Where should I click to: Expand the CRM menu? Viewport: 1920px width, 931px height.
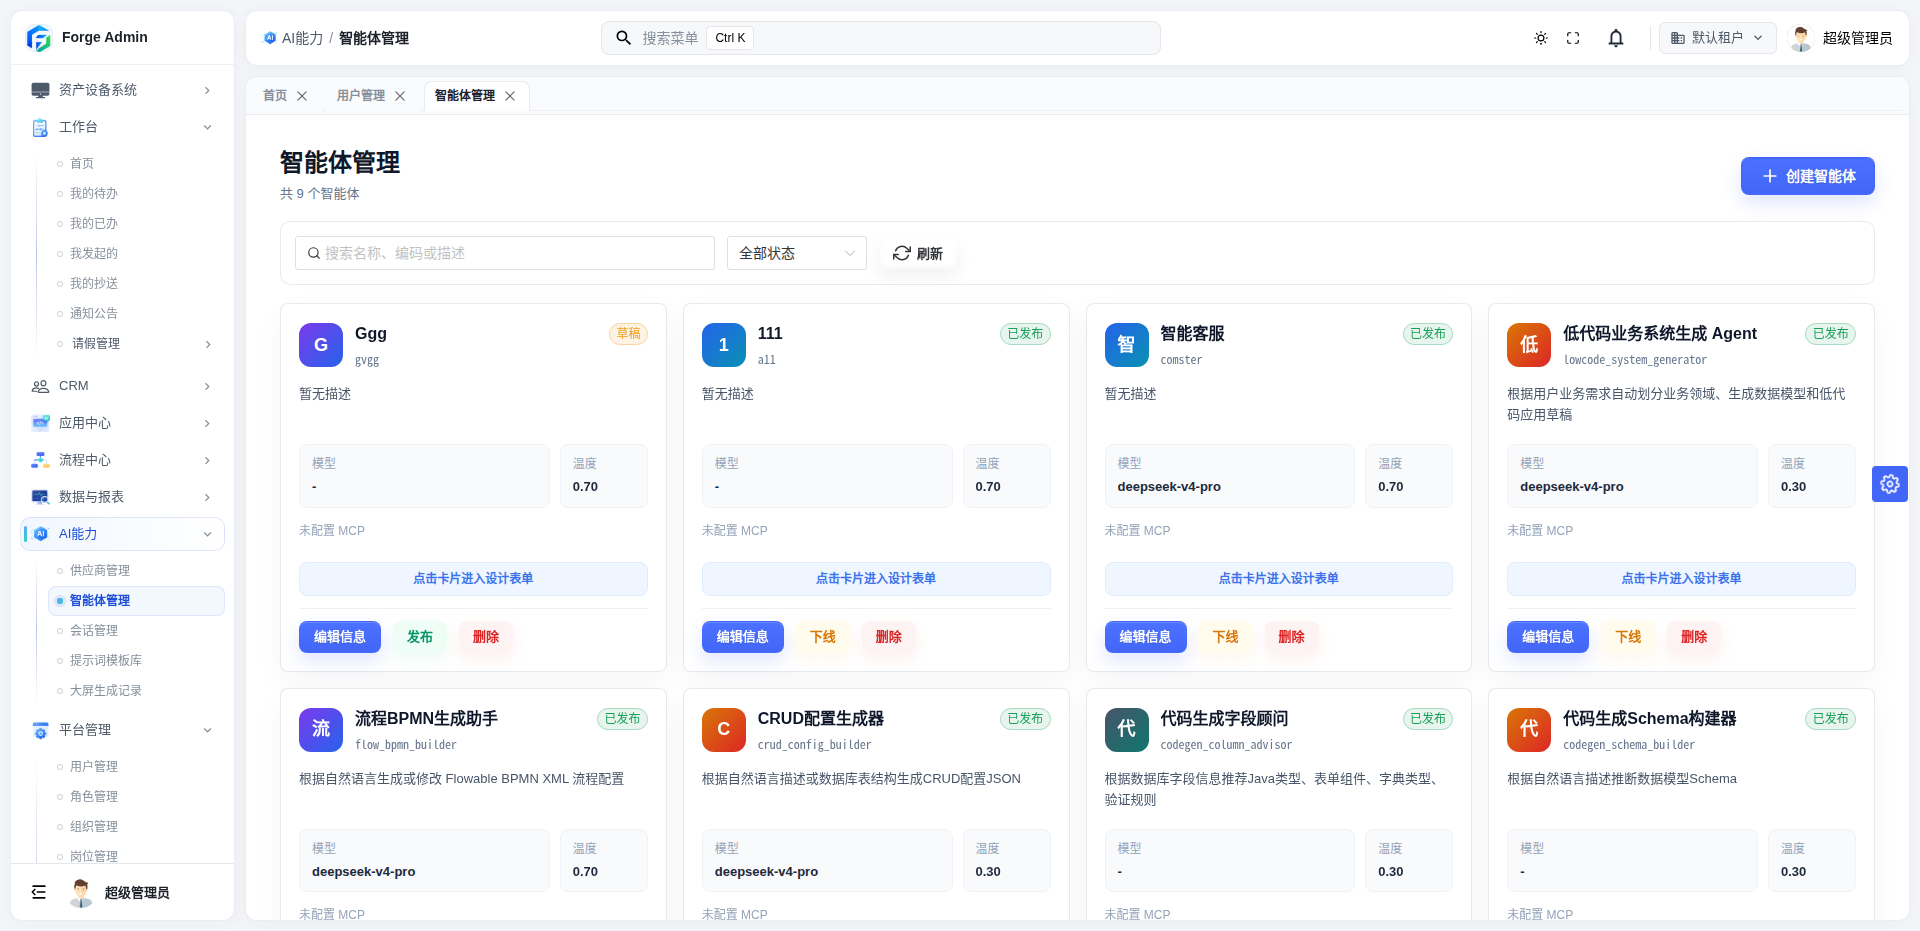207,386
